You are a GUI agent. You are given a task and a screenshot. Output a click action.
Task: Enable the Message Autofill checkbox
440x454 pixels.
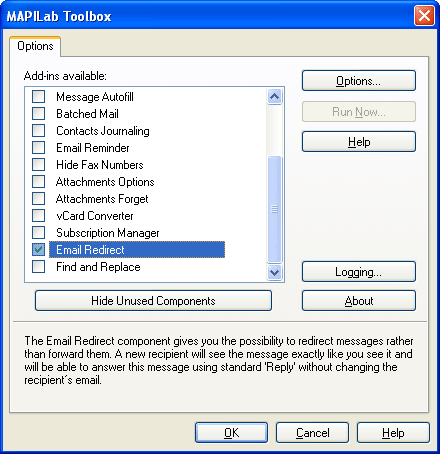click(x=38, y=97)
